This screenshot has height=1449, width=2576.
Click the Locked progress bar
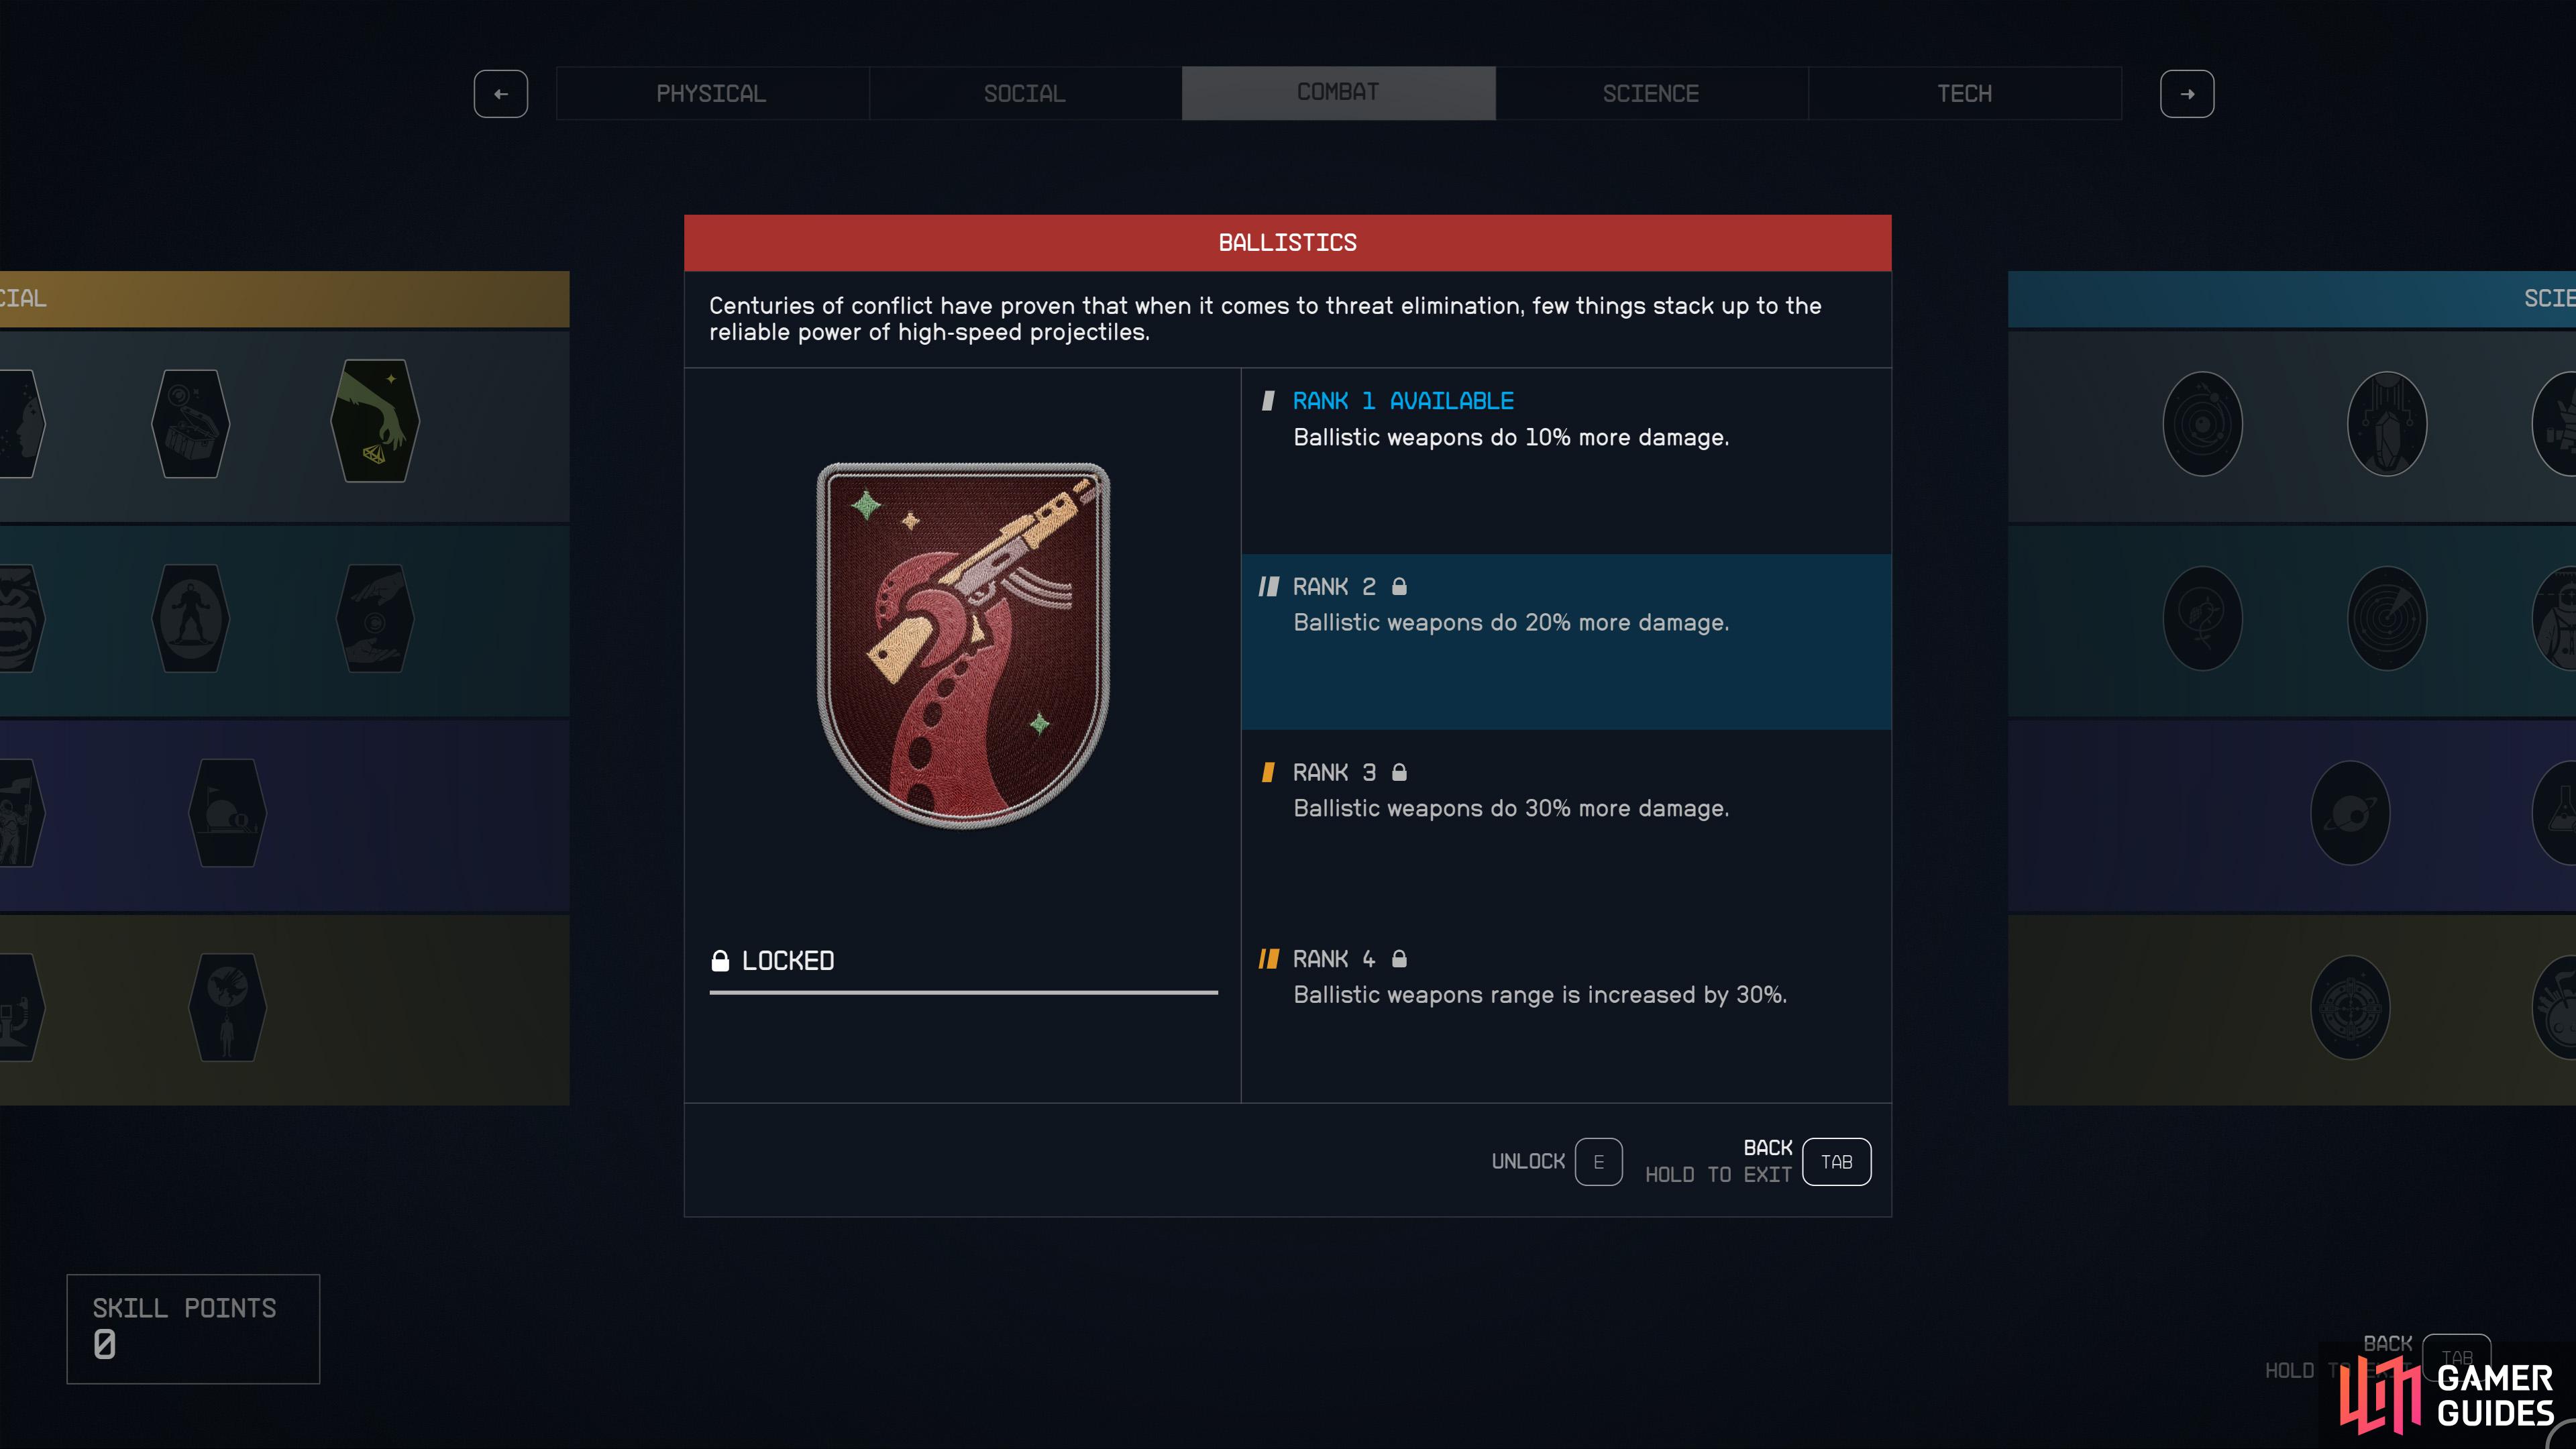[x=964, y=992]
